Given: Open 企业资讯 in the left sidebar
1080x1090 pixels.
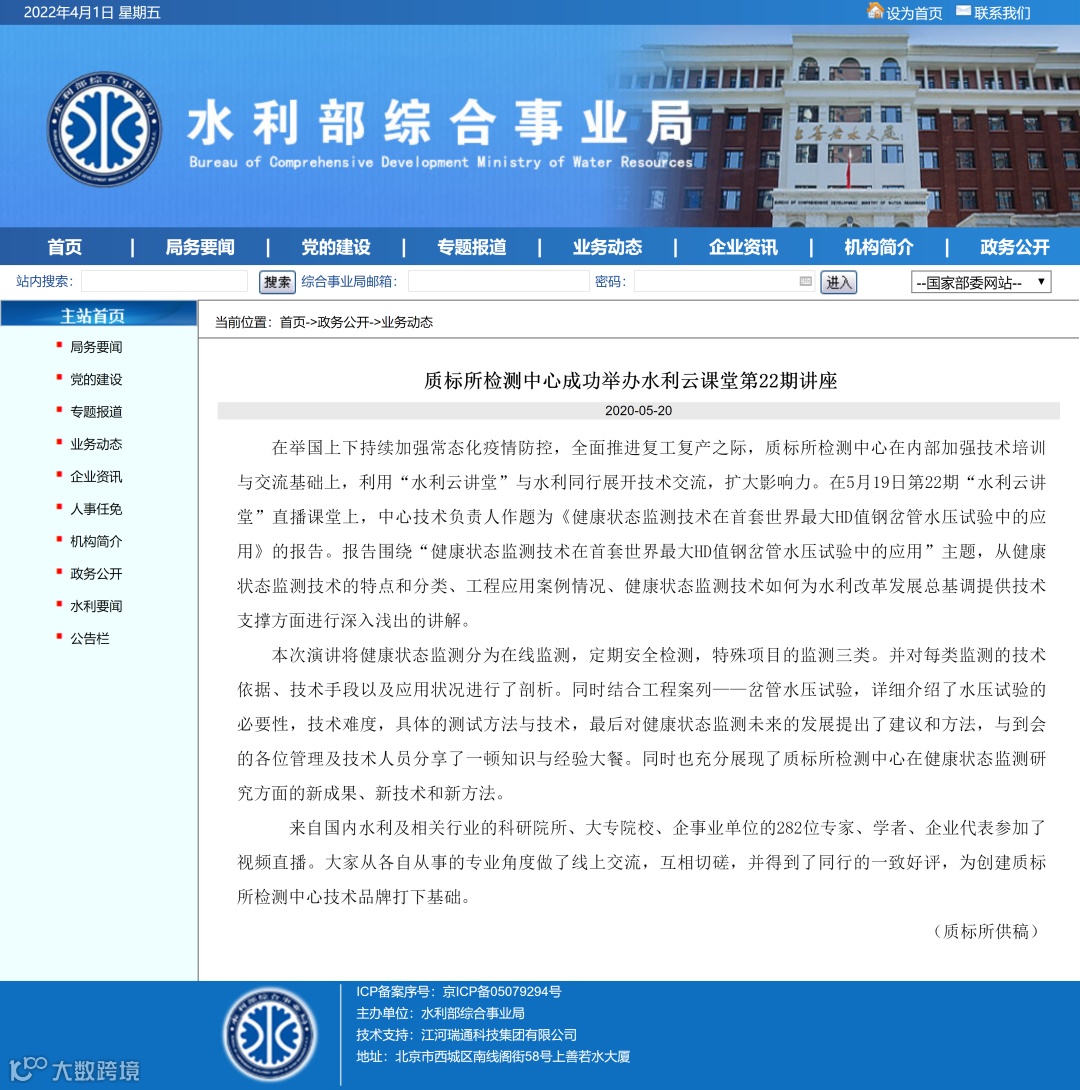Looking at the screenshot, I should point(96,477).
